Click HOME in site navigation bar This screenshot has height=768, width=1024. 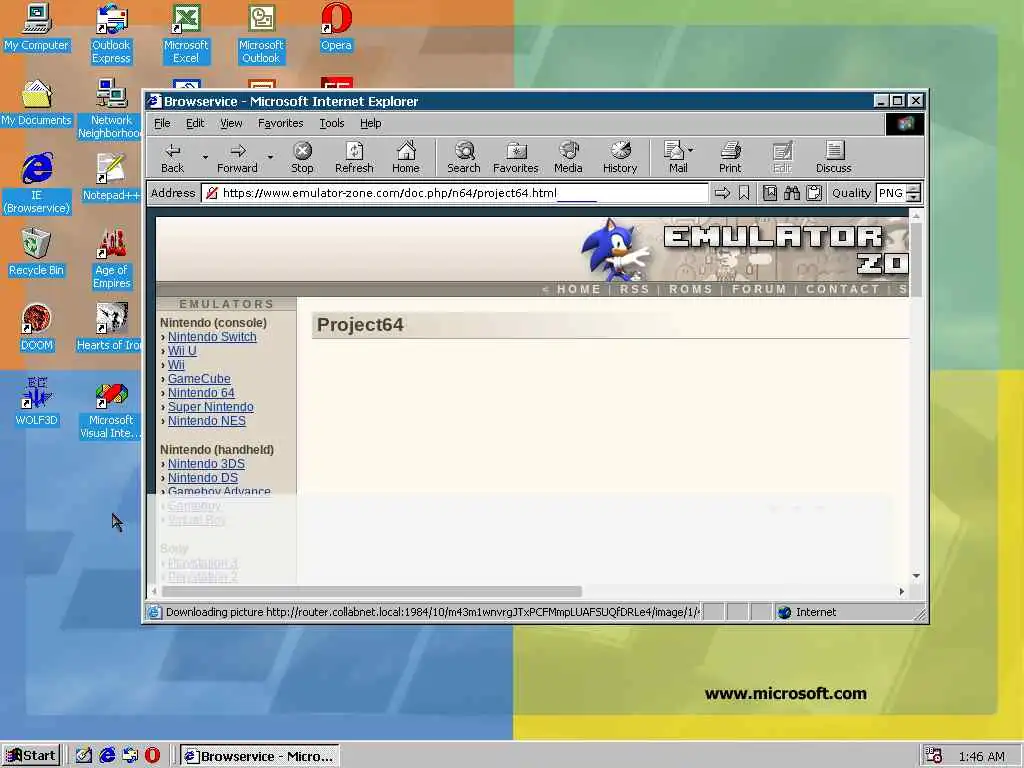579,289
